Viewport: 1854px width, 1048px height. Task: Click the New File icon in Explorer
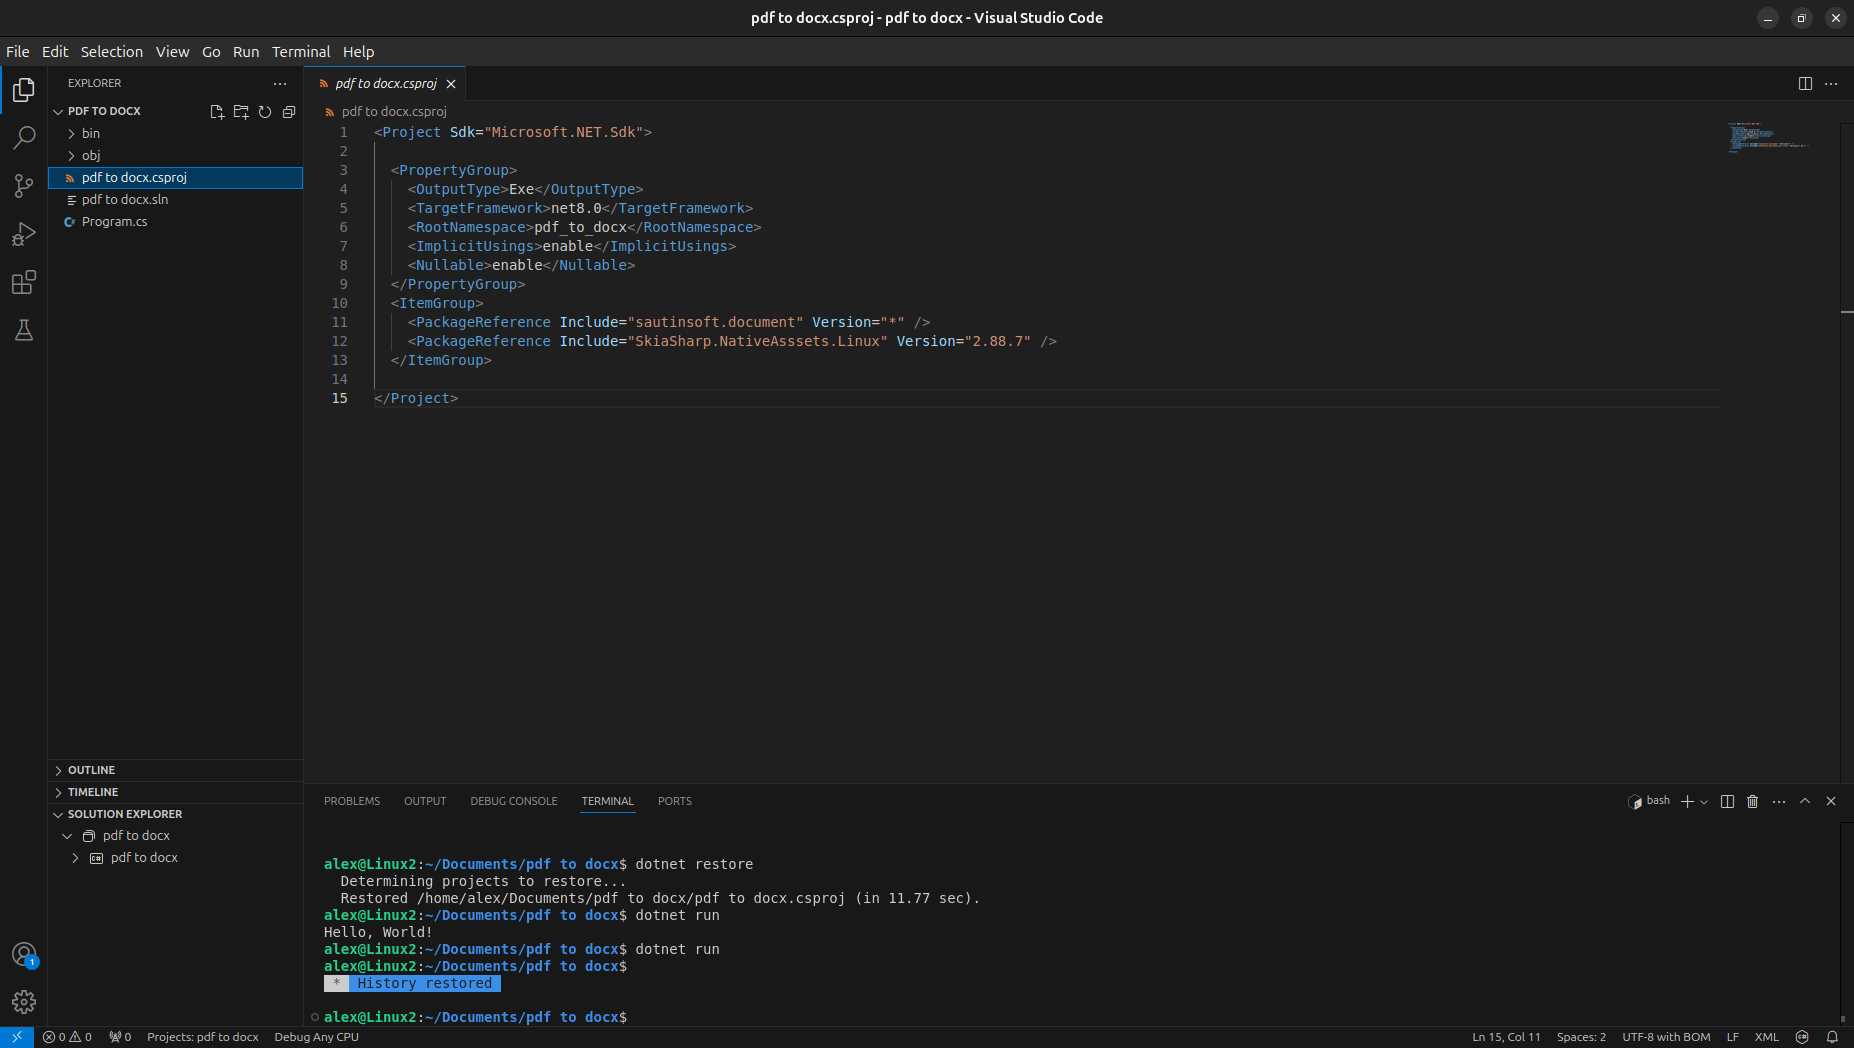(217, 112)
